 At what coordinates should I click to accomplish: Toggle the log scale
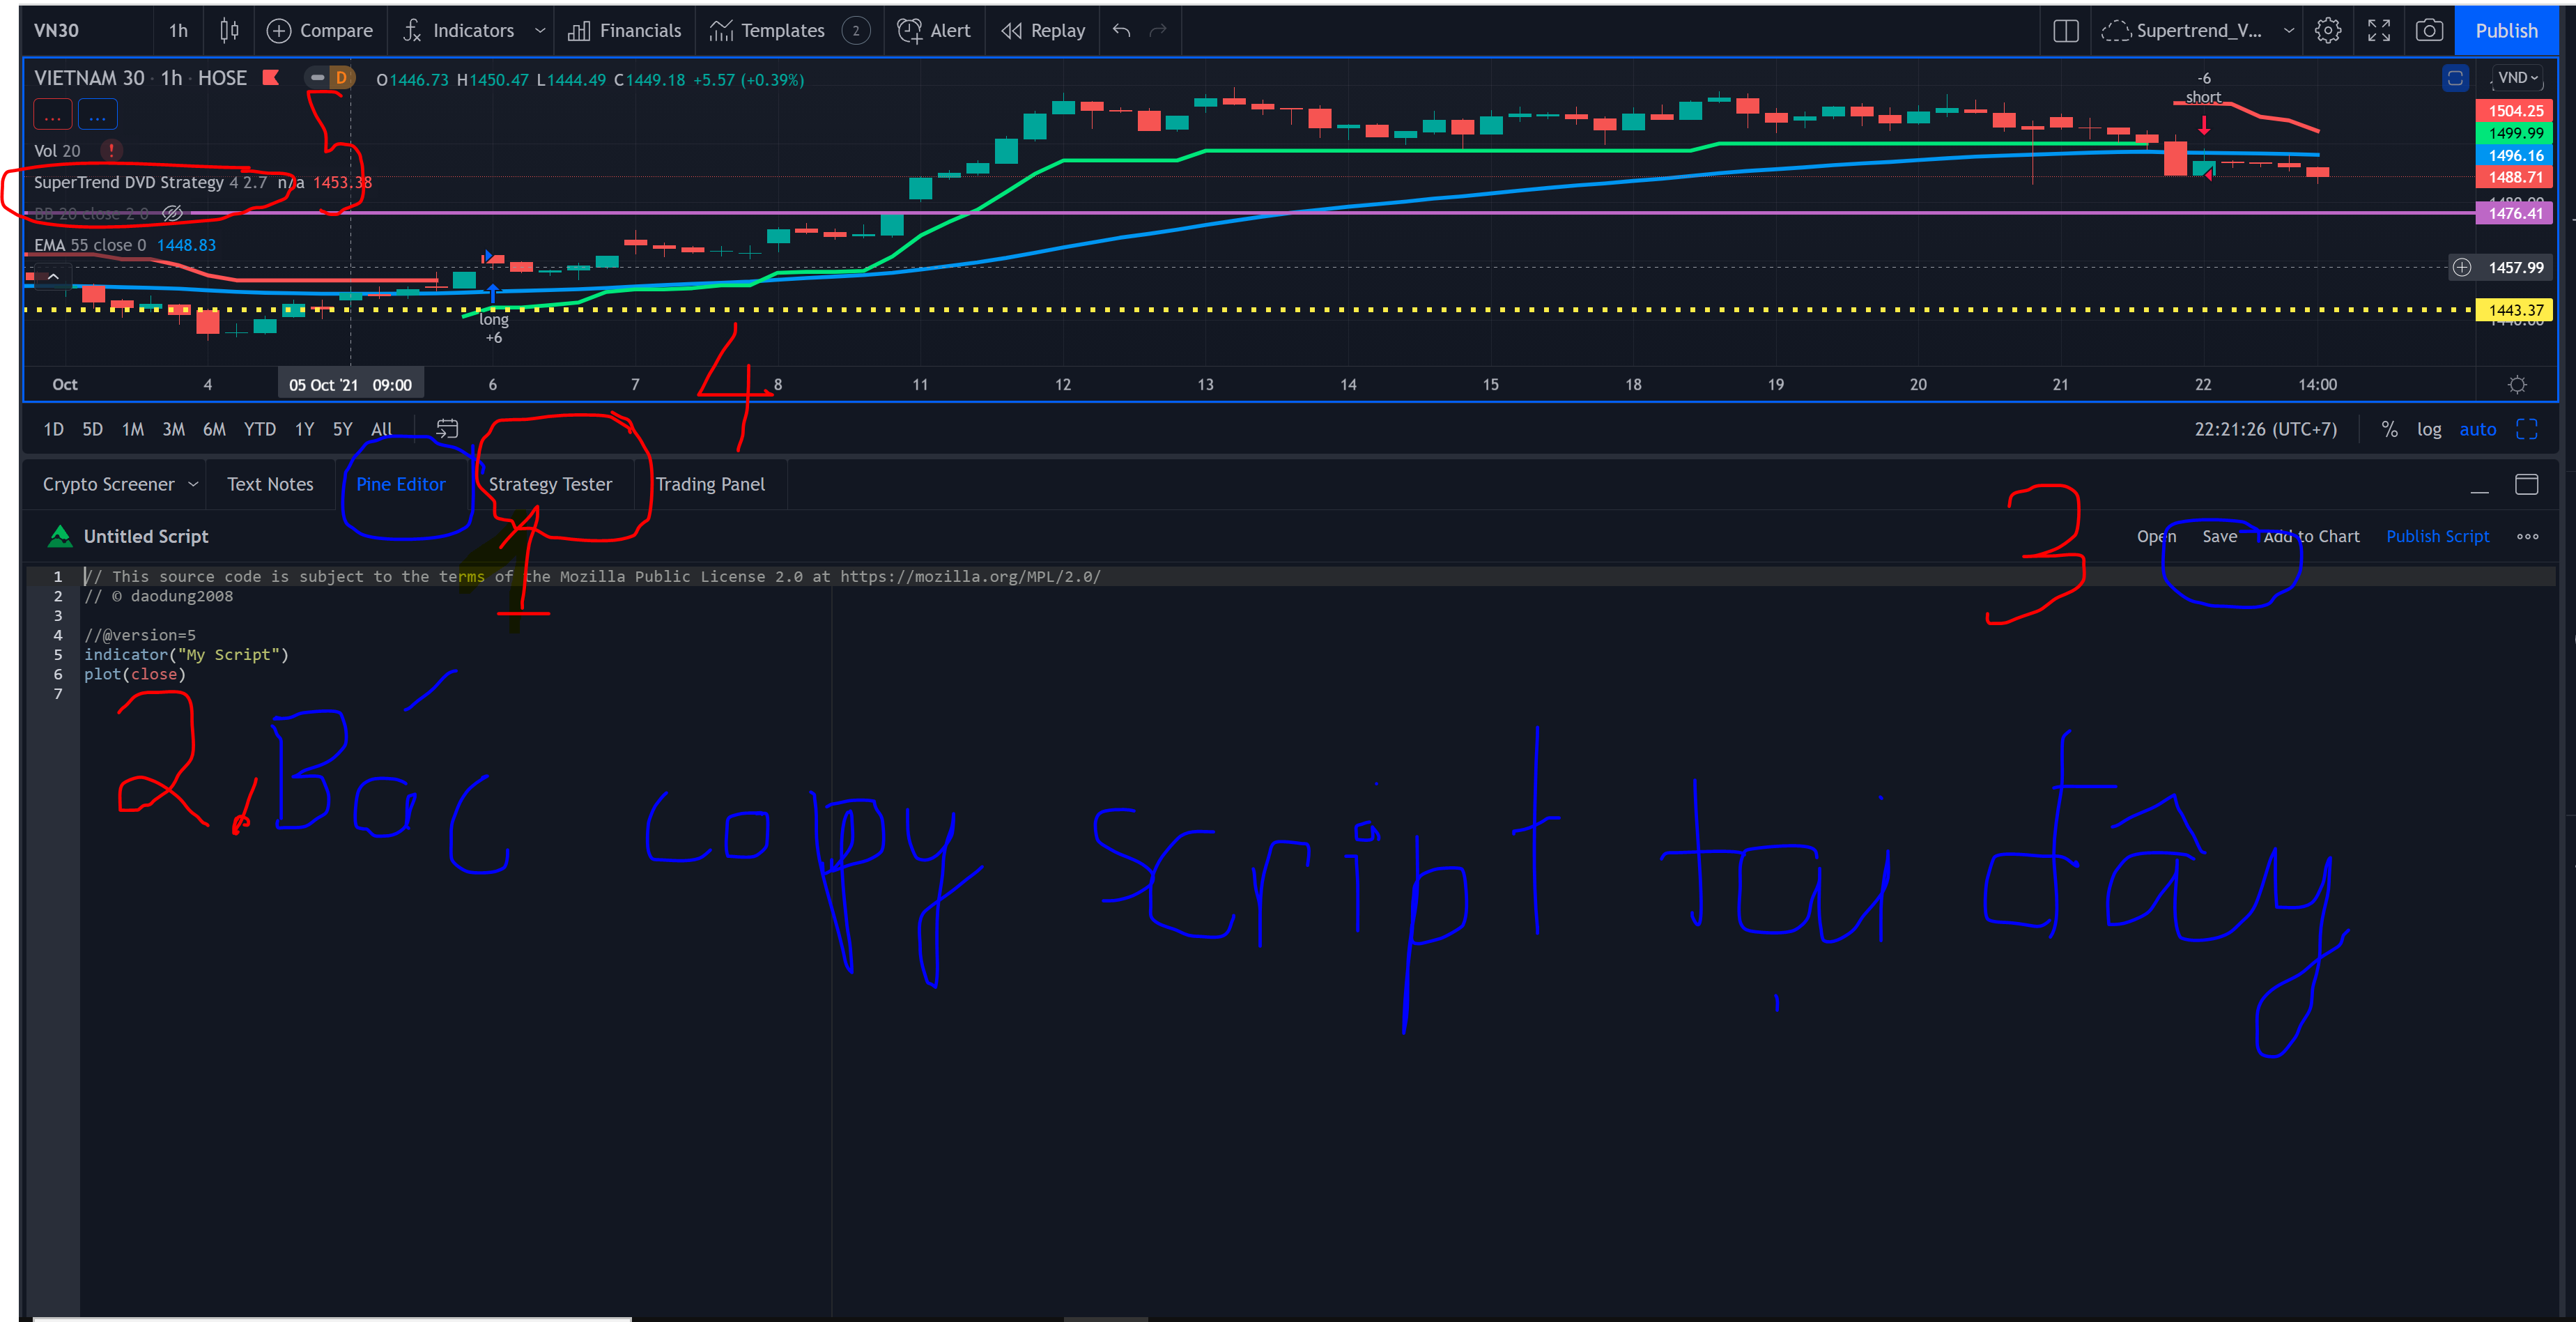click(2428, 429)
